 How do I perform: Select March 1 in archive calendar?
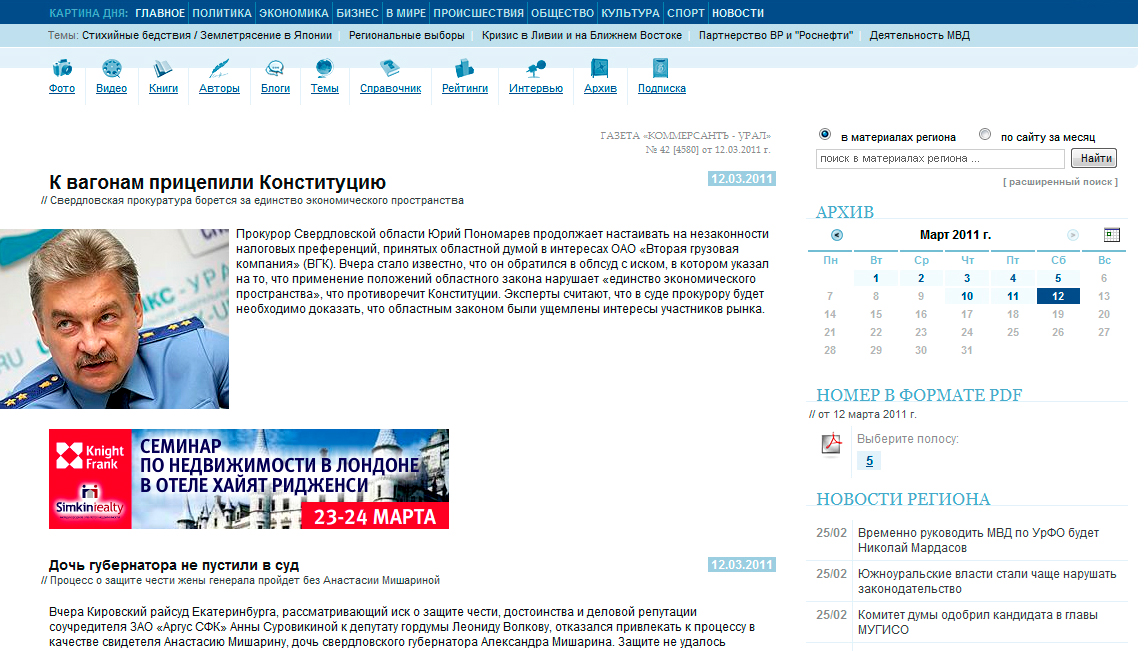[x=876, y=278]
